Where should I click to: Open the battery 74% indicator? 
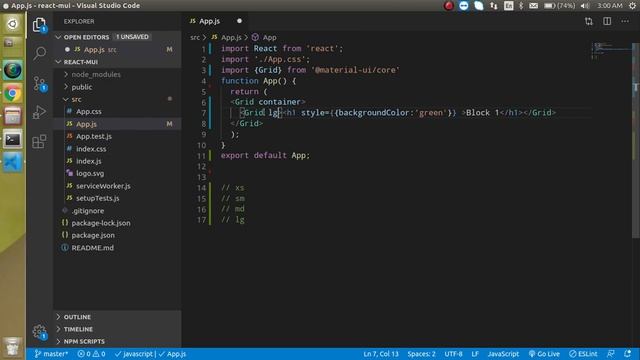(x=560, y=6)
